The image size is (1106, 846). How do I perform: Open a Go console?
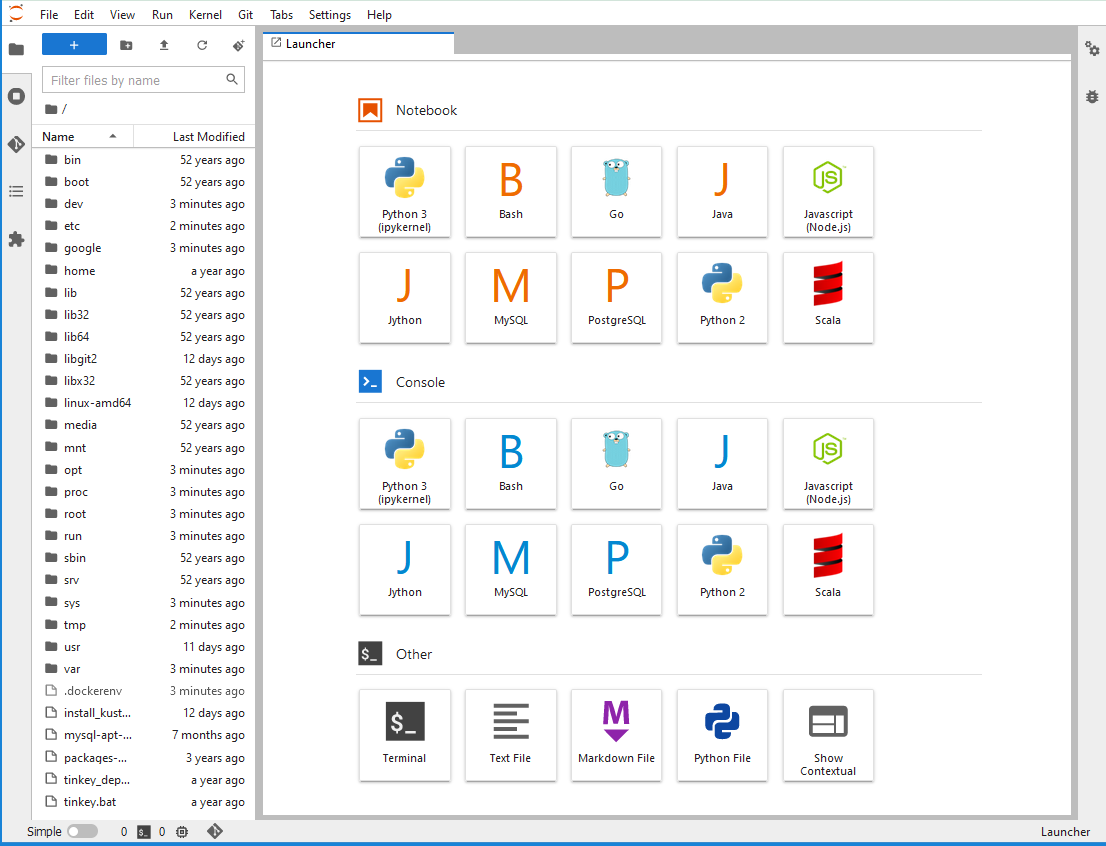[x=616, y=464]
